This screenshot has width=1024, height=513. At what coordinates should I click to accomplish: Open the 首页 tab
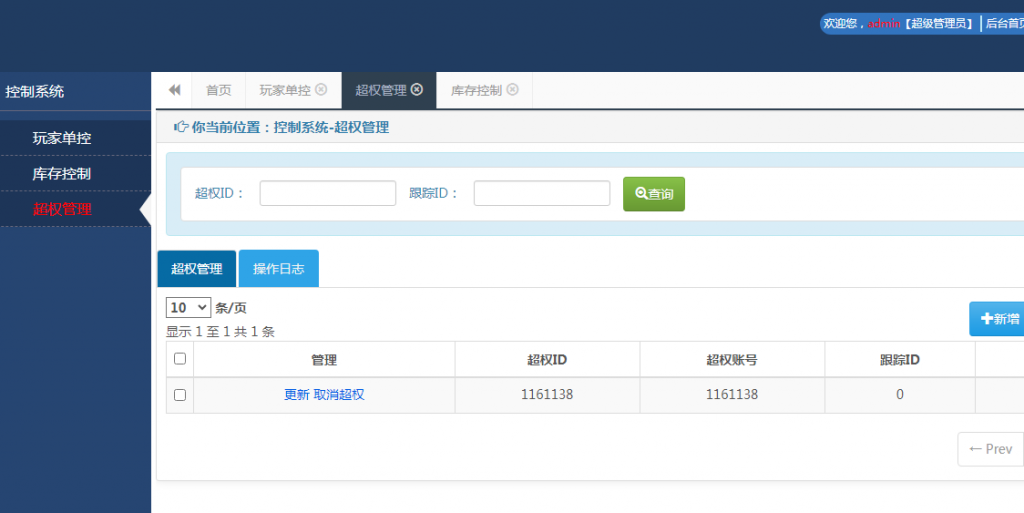pyautogui.click(x=218, y=90)
